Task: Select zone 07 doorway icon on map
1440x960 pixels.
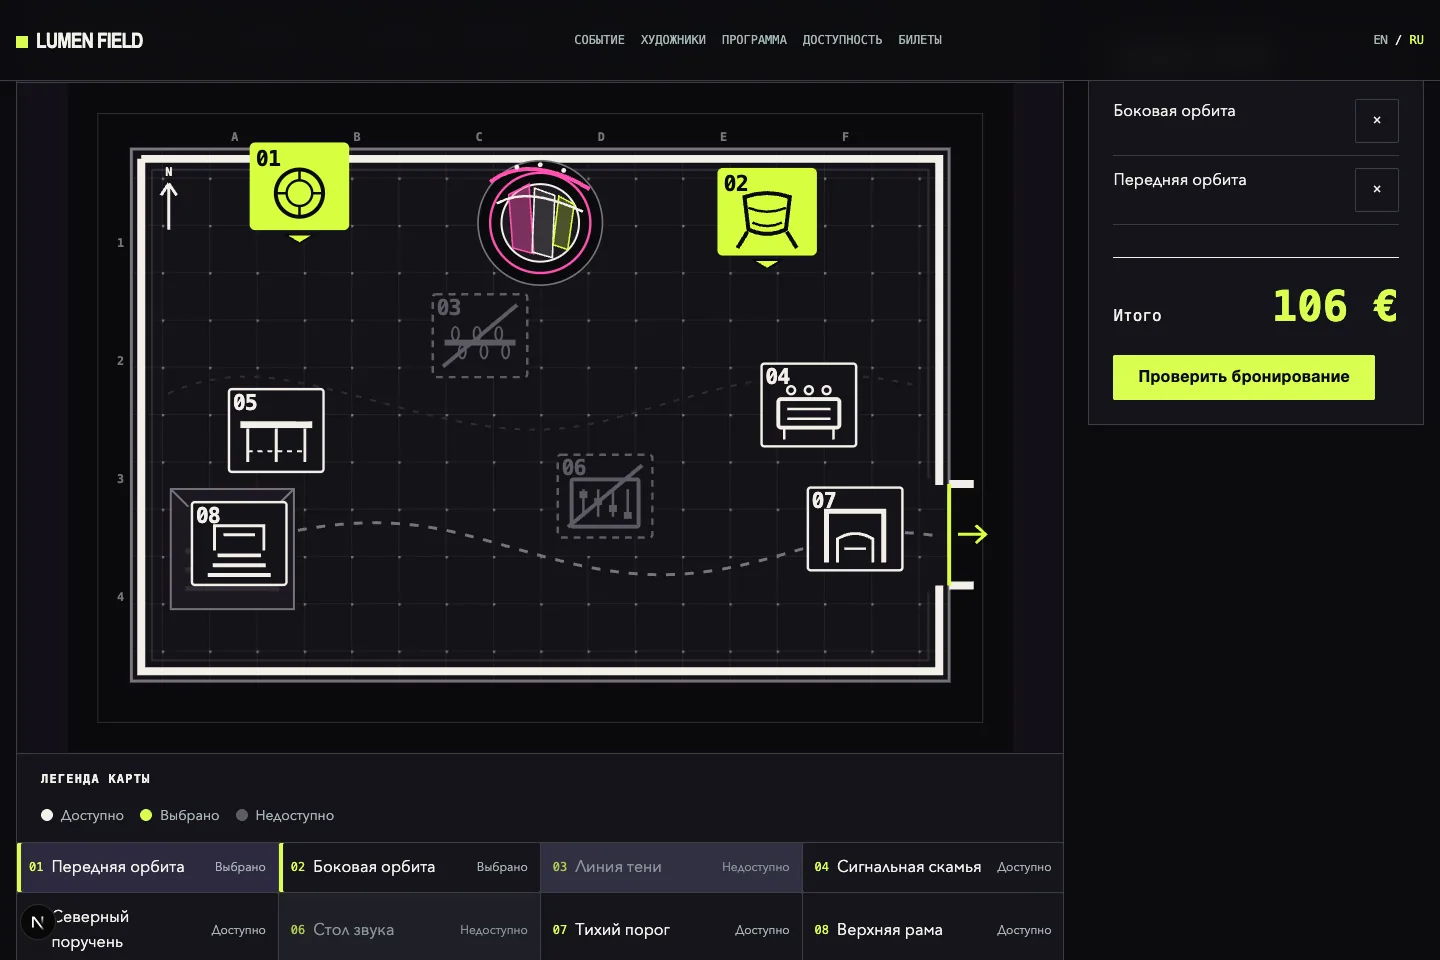Action: tap(855, 529)
